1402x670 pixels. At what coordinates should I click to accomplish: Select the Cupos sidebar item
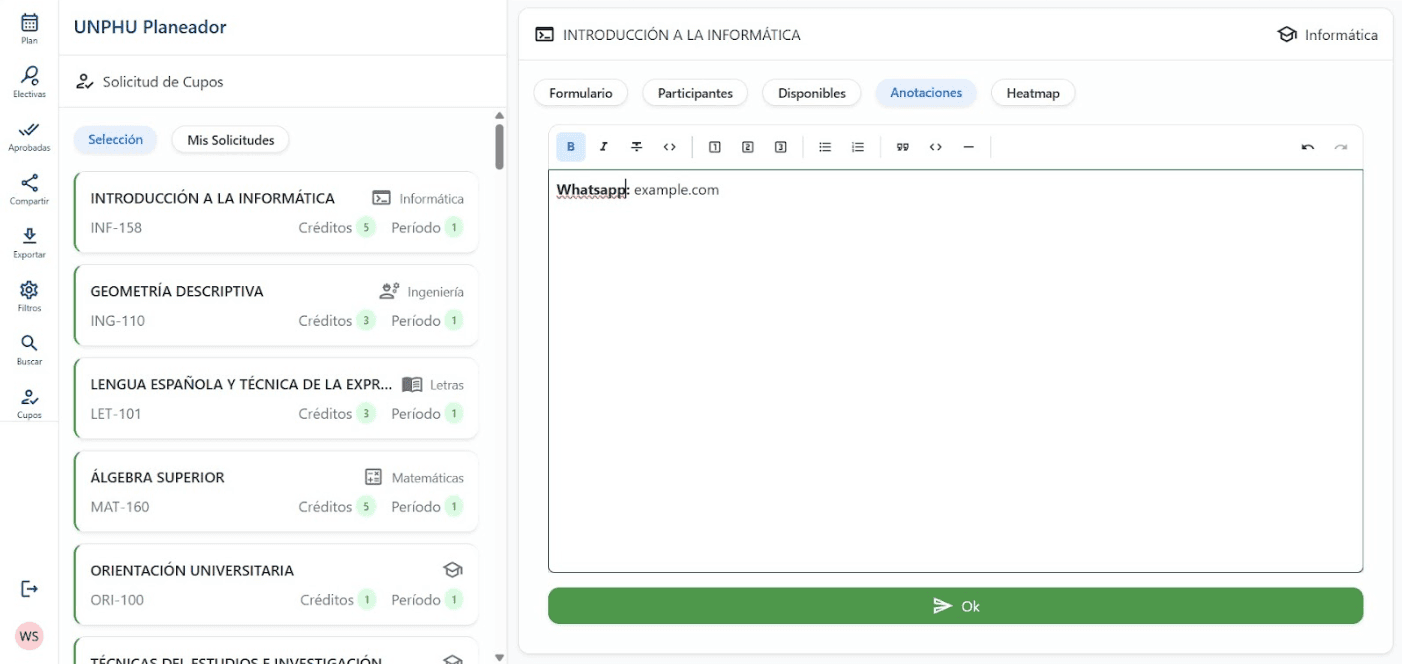[x=29, y=403]
